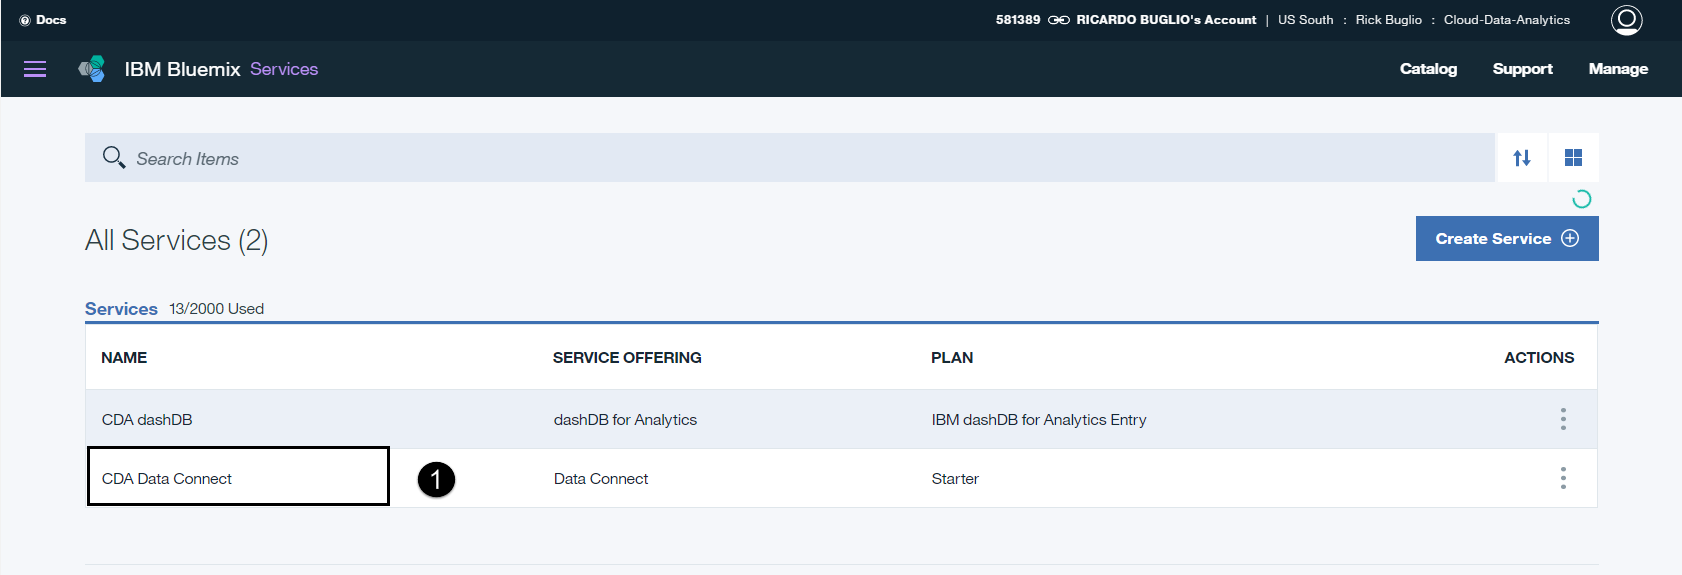The image size is (1682, 575).
Task: Select the Services tab heading
Action: (x=121, y=309)
